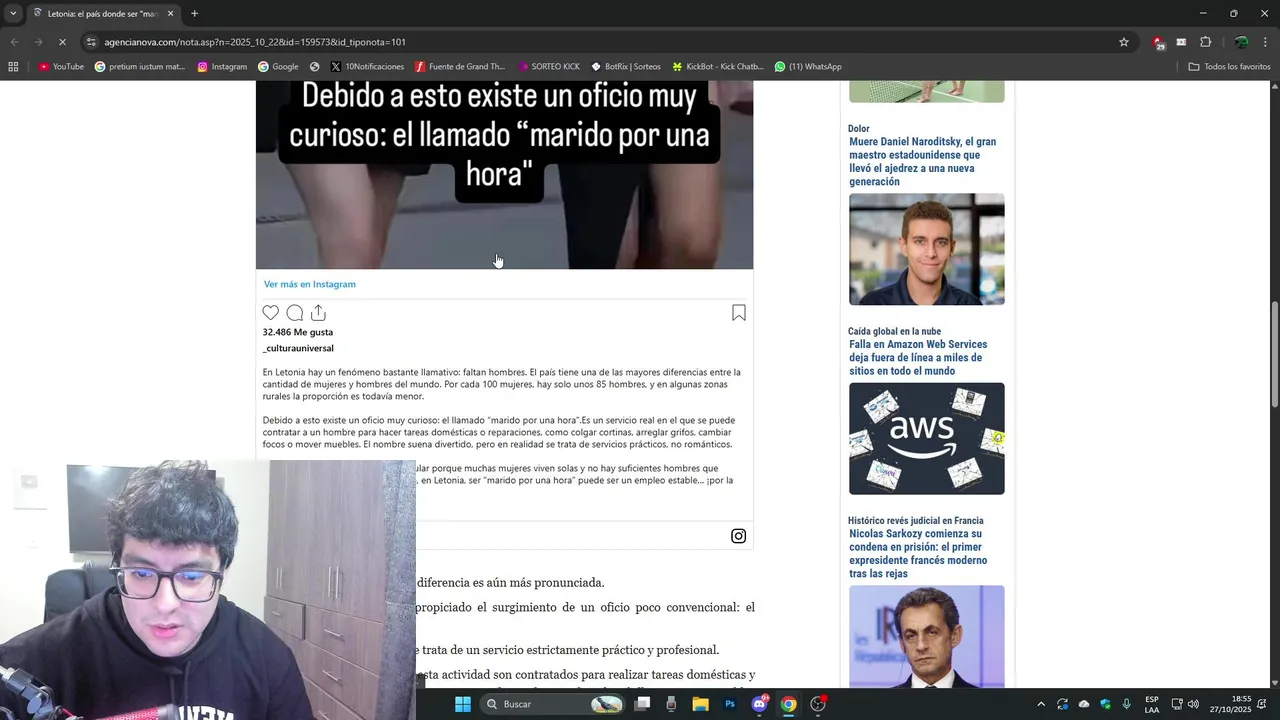Open Task View on the taskbar
This screenshot has height=720, width=1280.
coord(643,704)
